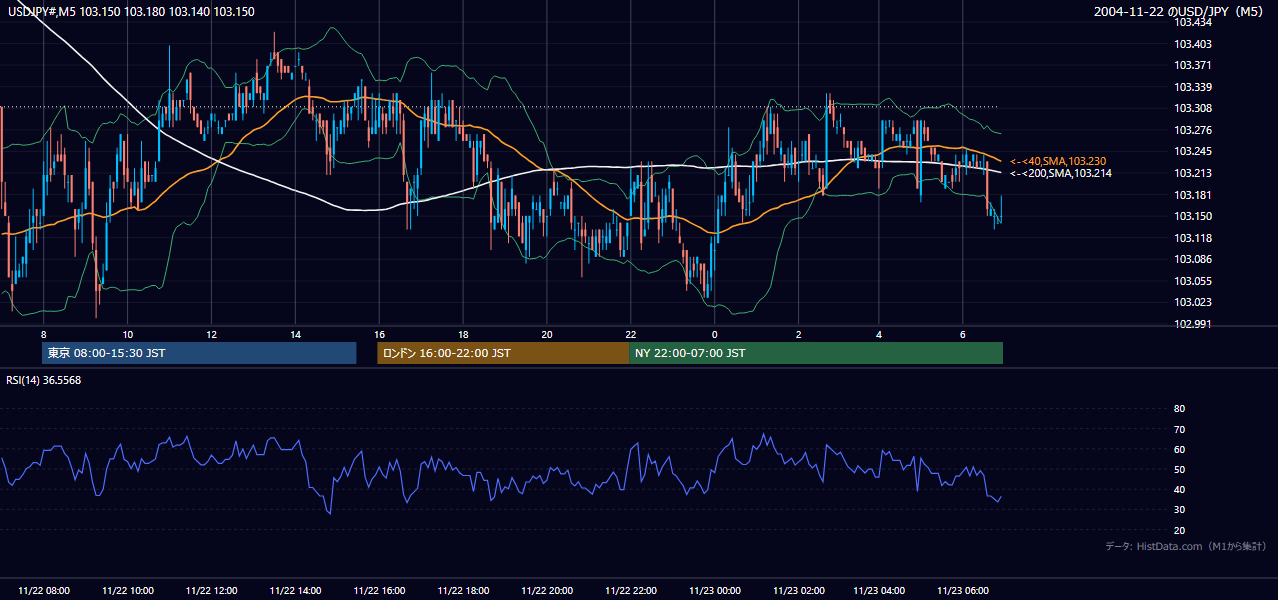Click the 11/23 02:00 time label

(x=798, y=591)
